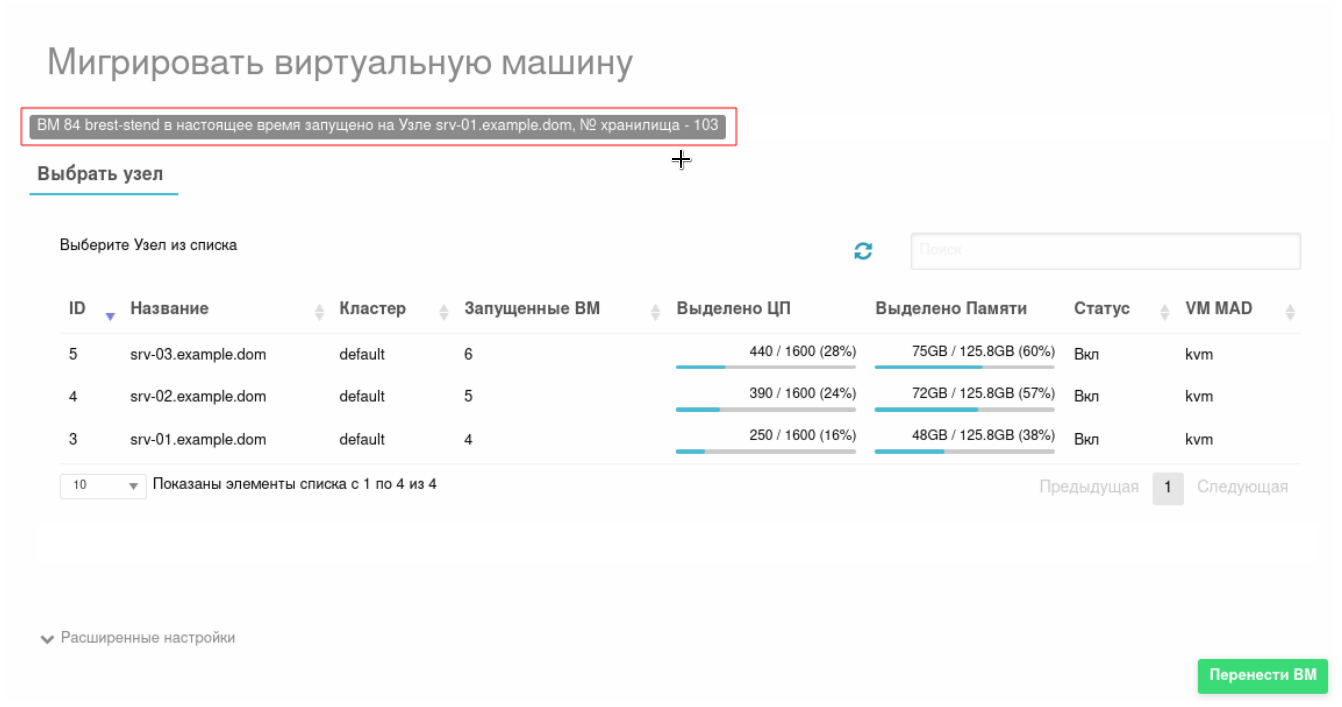
Task: Go to Предыдущая page
Action: 1089,488
